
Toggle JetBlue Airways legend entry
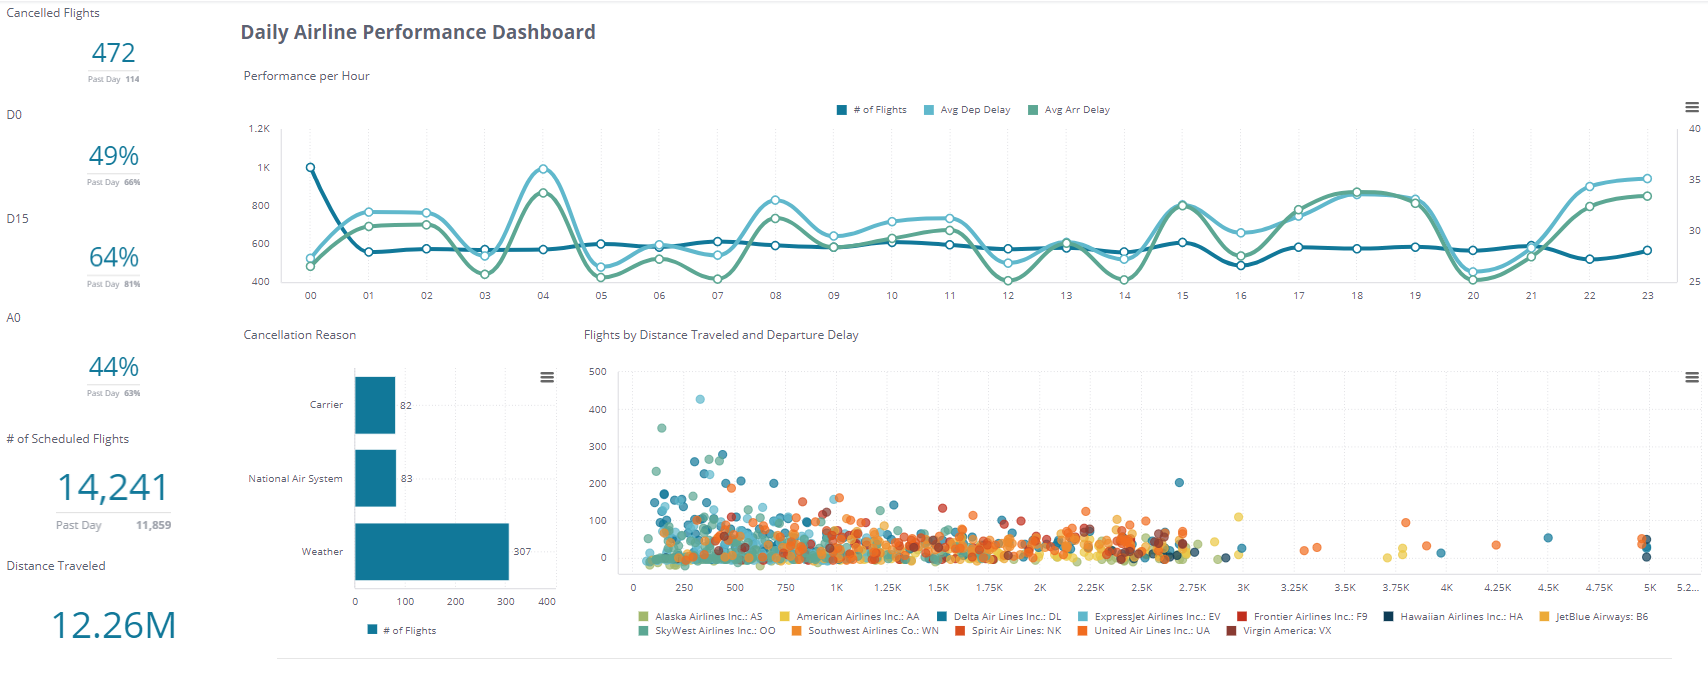[1600, 617]
